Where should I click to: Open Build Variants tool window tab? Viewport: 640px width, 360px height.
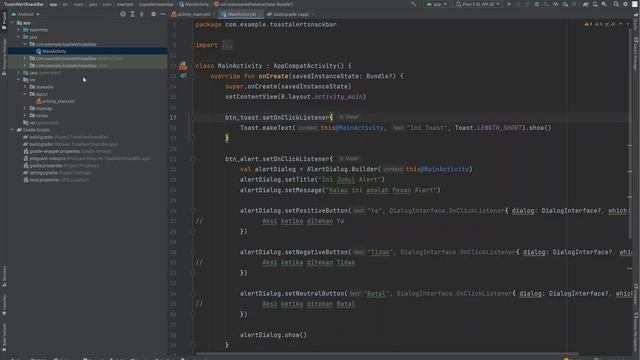[4, 337]
